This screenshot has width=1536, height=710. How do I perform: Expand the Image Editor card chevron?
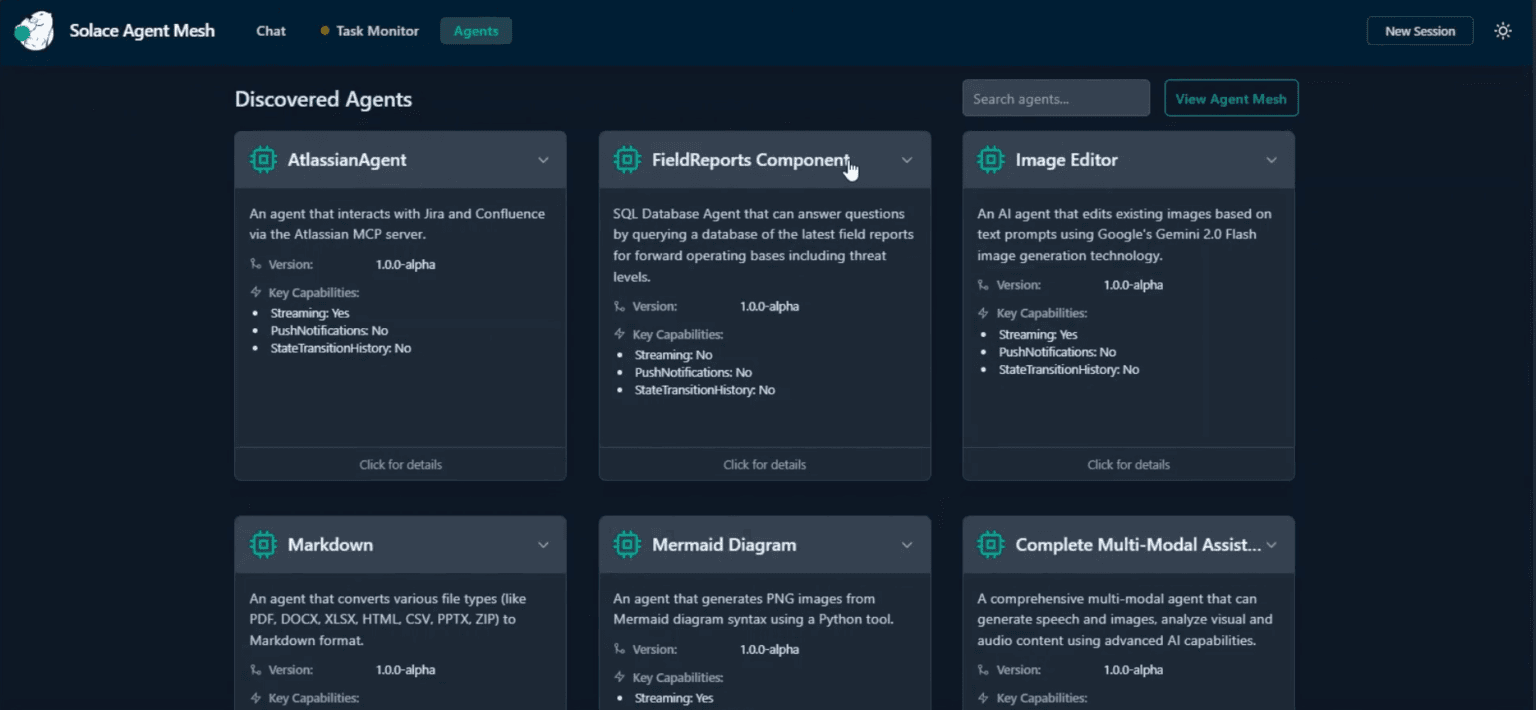pyautogui.click(x=1271, y=159)
